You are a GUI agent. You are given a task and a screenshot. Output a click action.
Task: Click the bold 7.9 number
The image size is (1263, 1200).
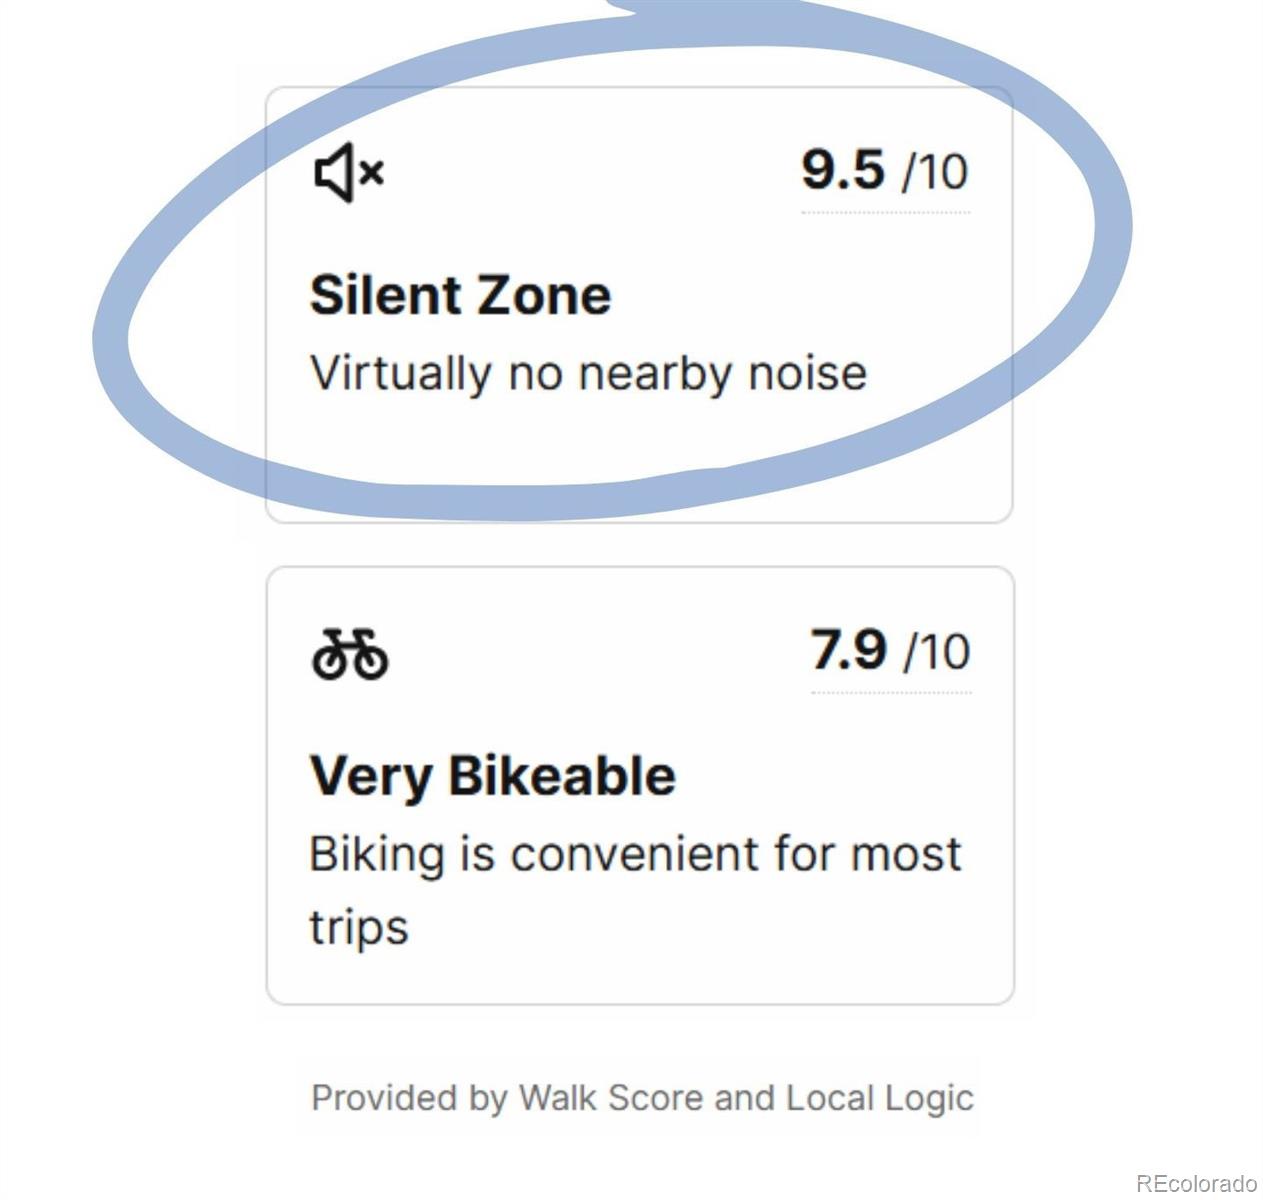[x=848, y=650]
